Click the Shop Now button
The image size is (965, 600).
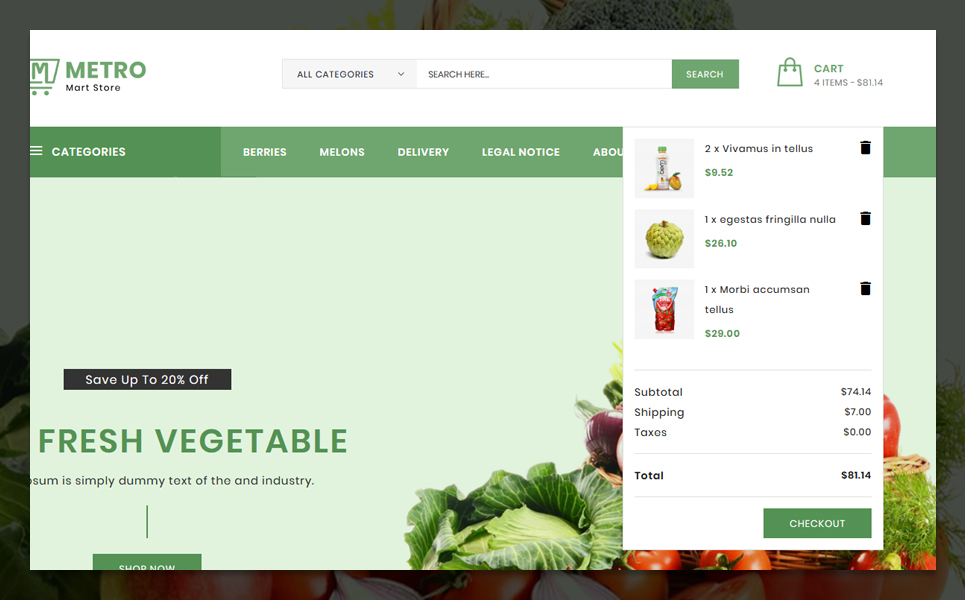(147, 562)
